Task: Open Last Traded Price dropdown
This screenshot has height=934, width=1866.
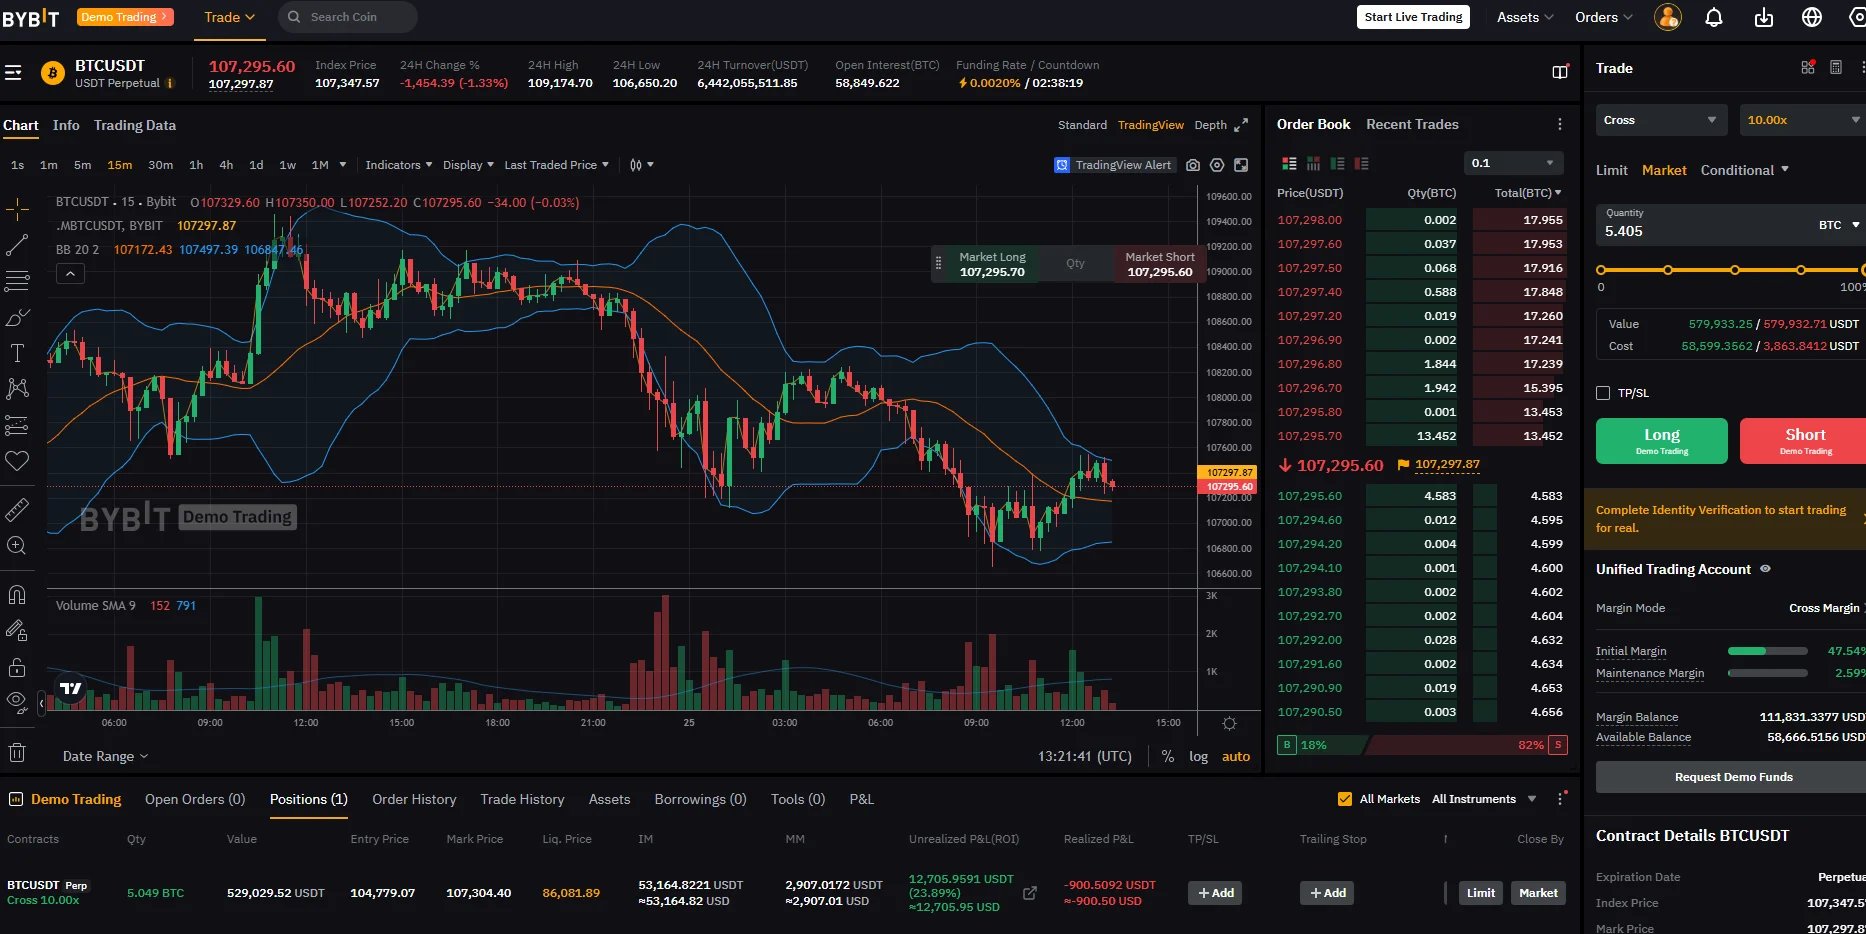Action: tap(556, 165)
